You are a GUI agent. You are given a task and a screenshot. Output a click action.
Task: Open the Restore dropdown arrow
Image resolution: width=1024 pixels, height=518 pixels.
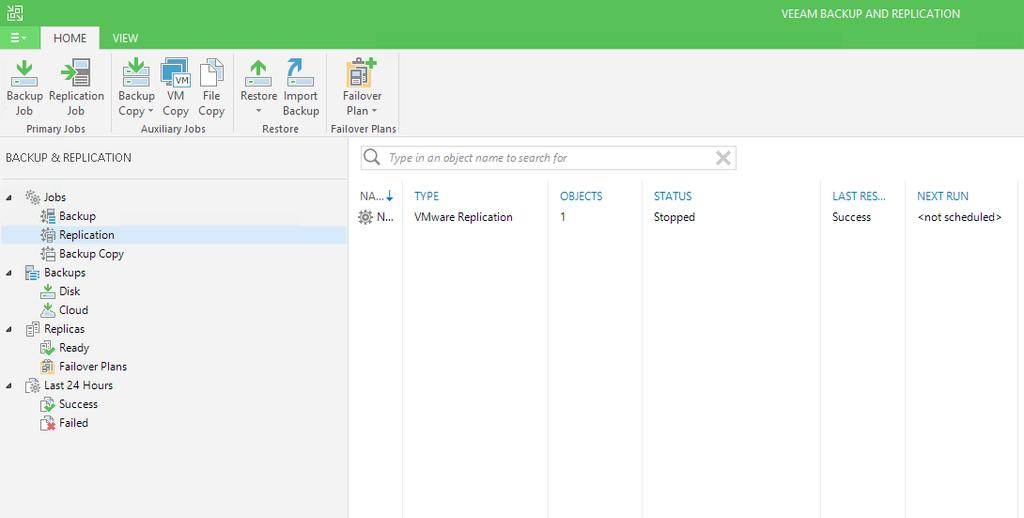[x=259, y=111]
